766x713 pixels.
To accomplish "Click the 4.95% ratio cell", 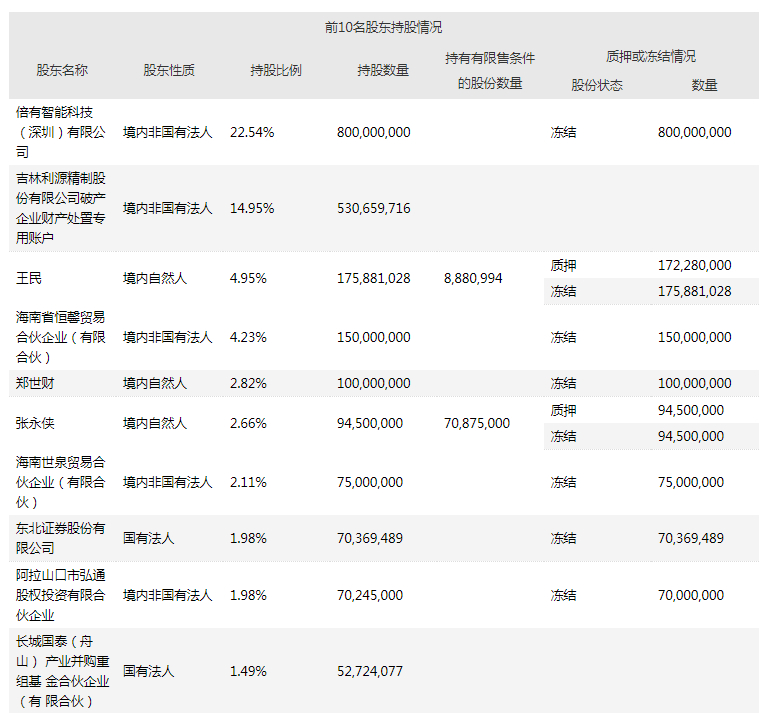I will 248,278.
